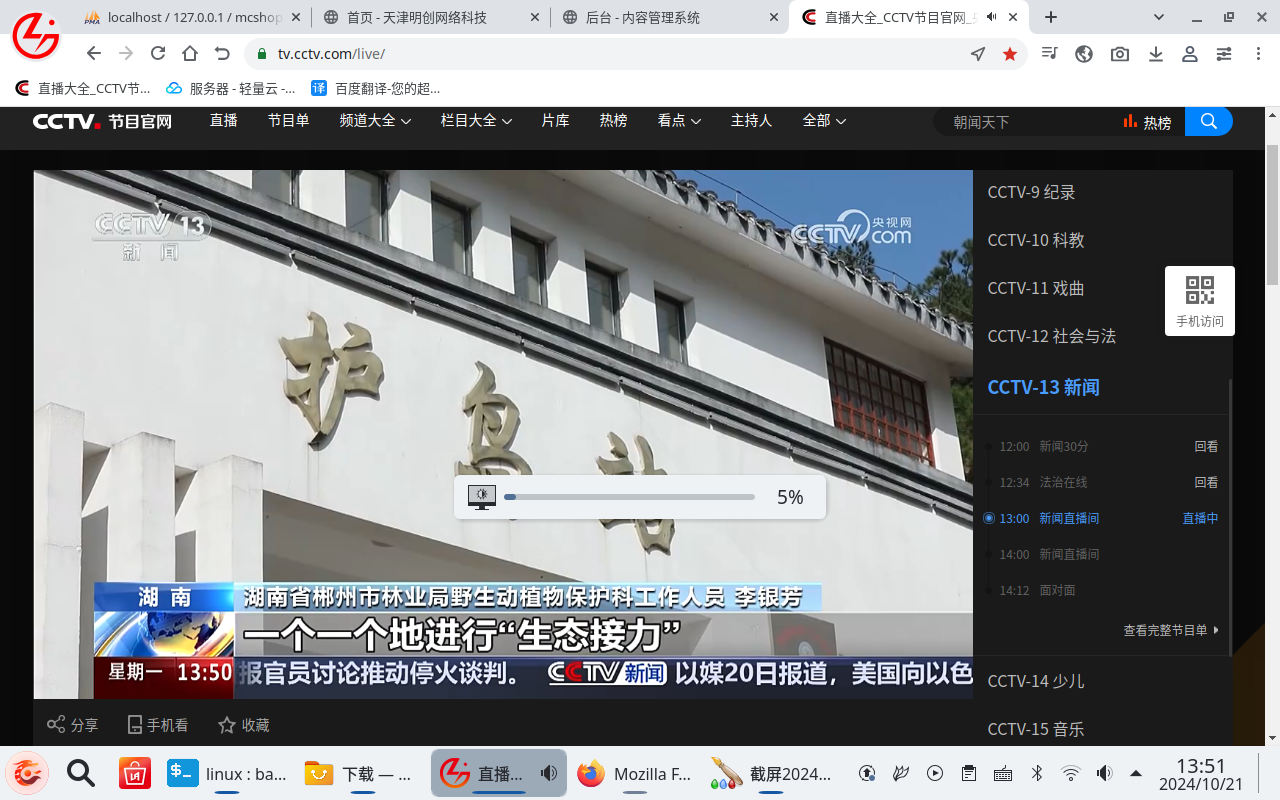The height and width of the screenshot is (800, 1280).
Task: Expand the 看点 dropdown menu
Action: point(679,121)
